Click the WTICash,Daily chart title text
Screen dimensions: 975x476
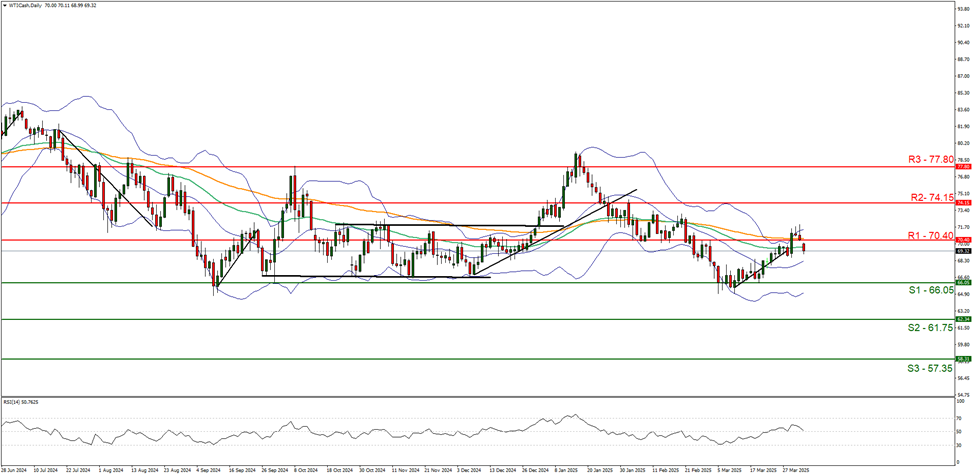[x=30, y=5]
